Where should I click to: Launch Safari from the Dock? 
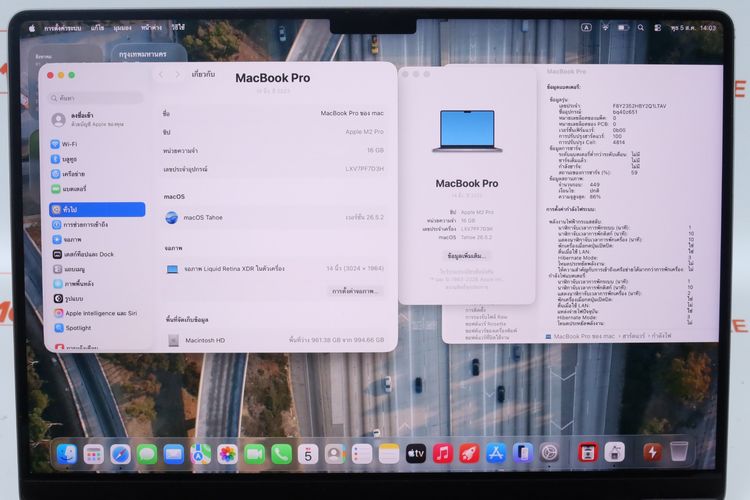121,454
